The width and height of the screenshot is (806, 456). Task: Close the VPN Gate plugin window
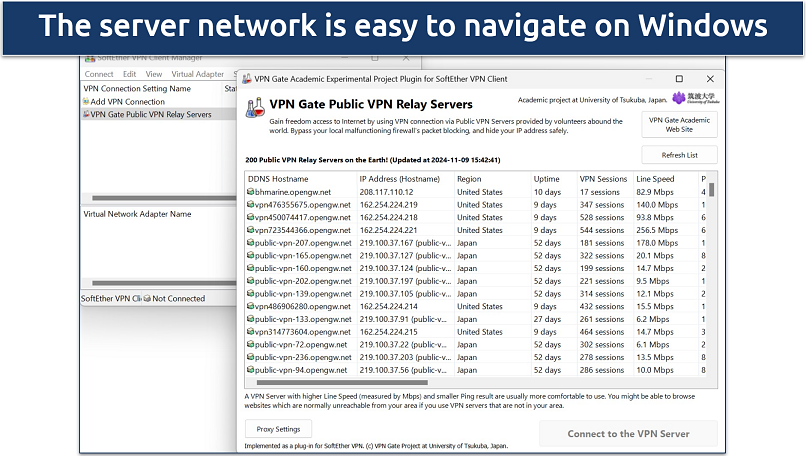point(710,79)
